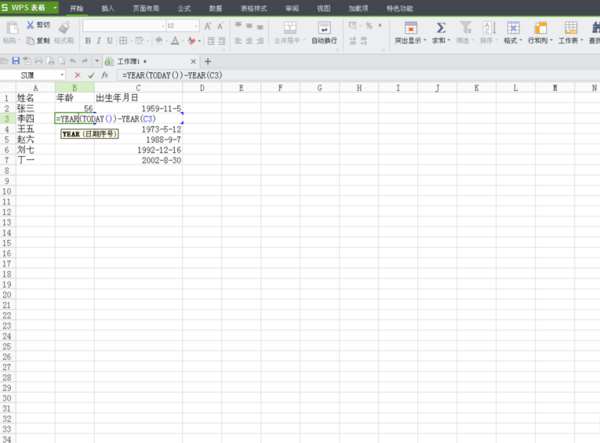Toggle Underline formatting
Viewport: 600px width, 443px height.
110,40
